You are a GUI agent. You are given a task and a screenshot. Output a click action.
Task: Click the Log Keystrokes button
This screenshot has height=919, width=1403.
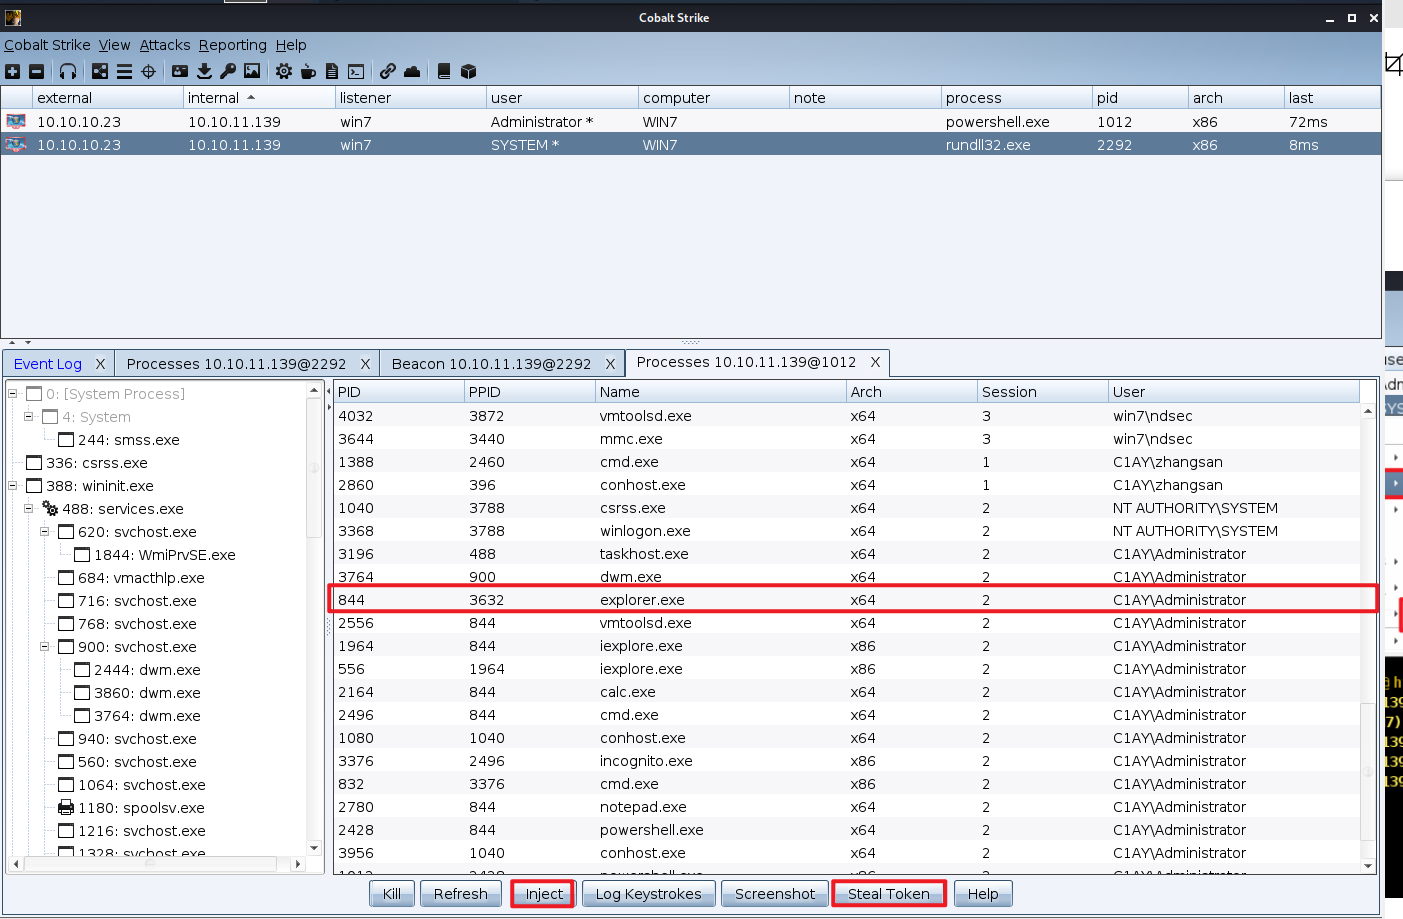point(649,894)
